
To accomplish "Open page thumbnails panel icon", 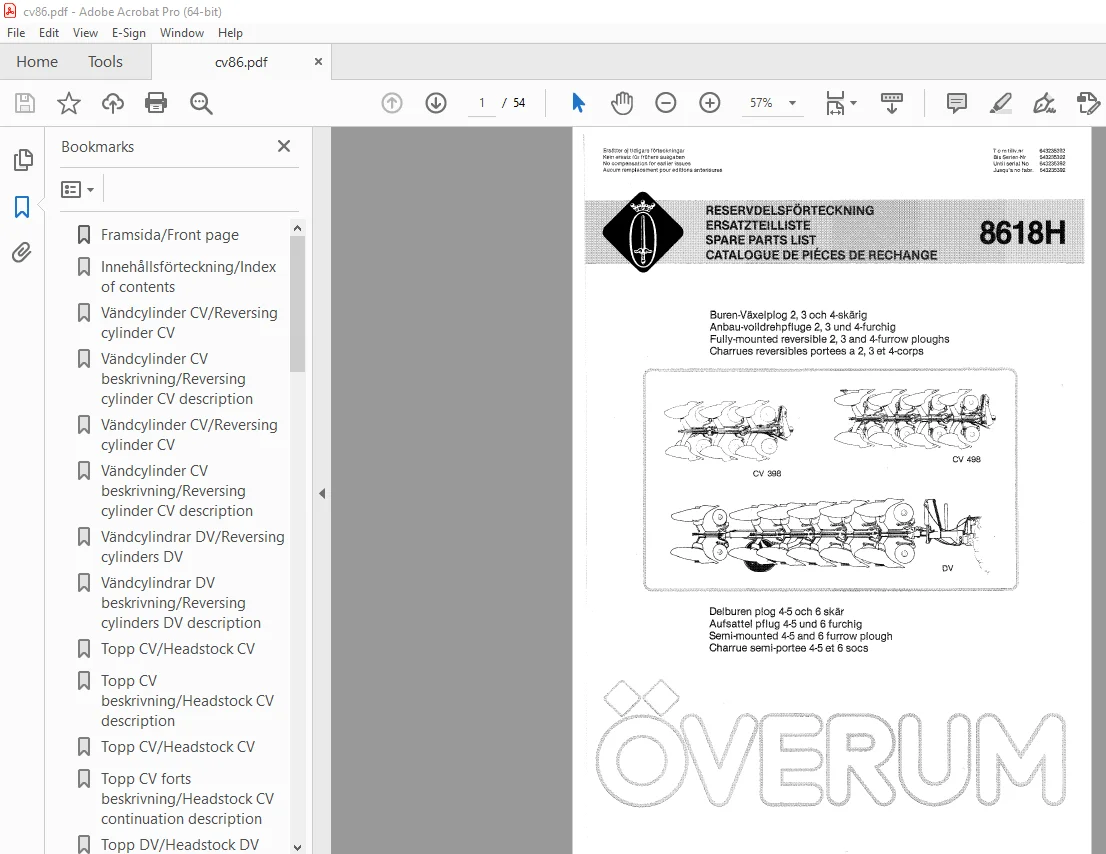I will [x=23, y=160].
